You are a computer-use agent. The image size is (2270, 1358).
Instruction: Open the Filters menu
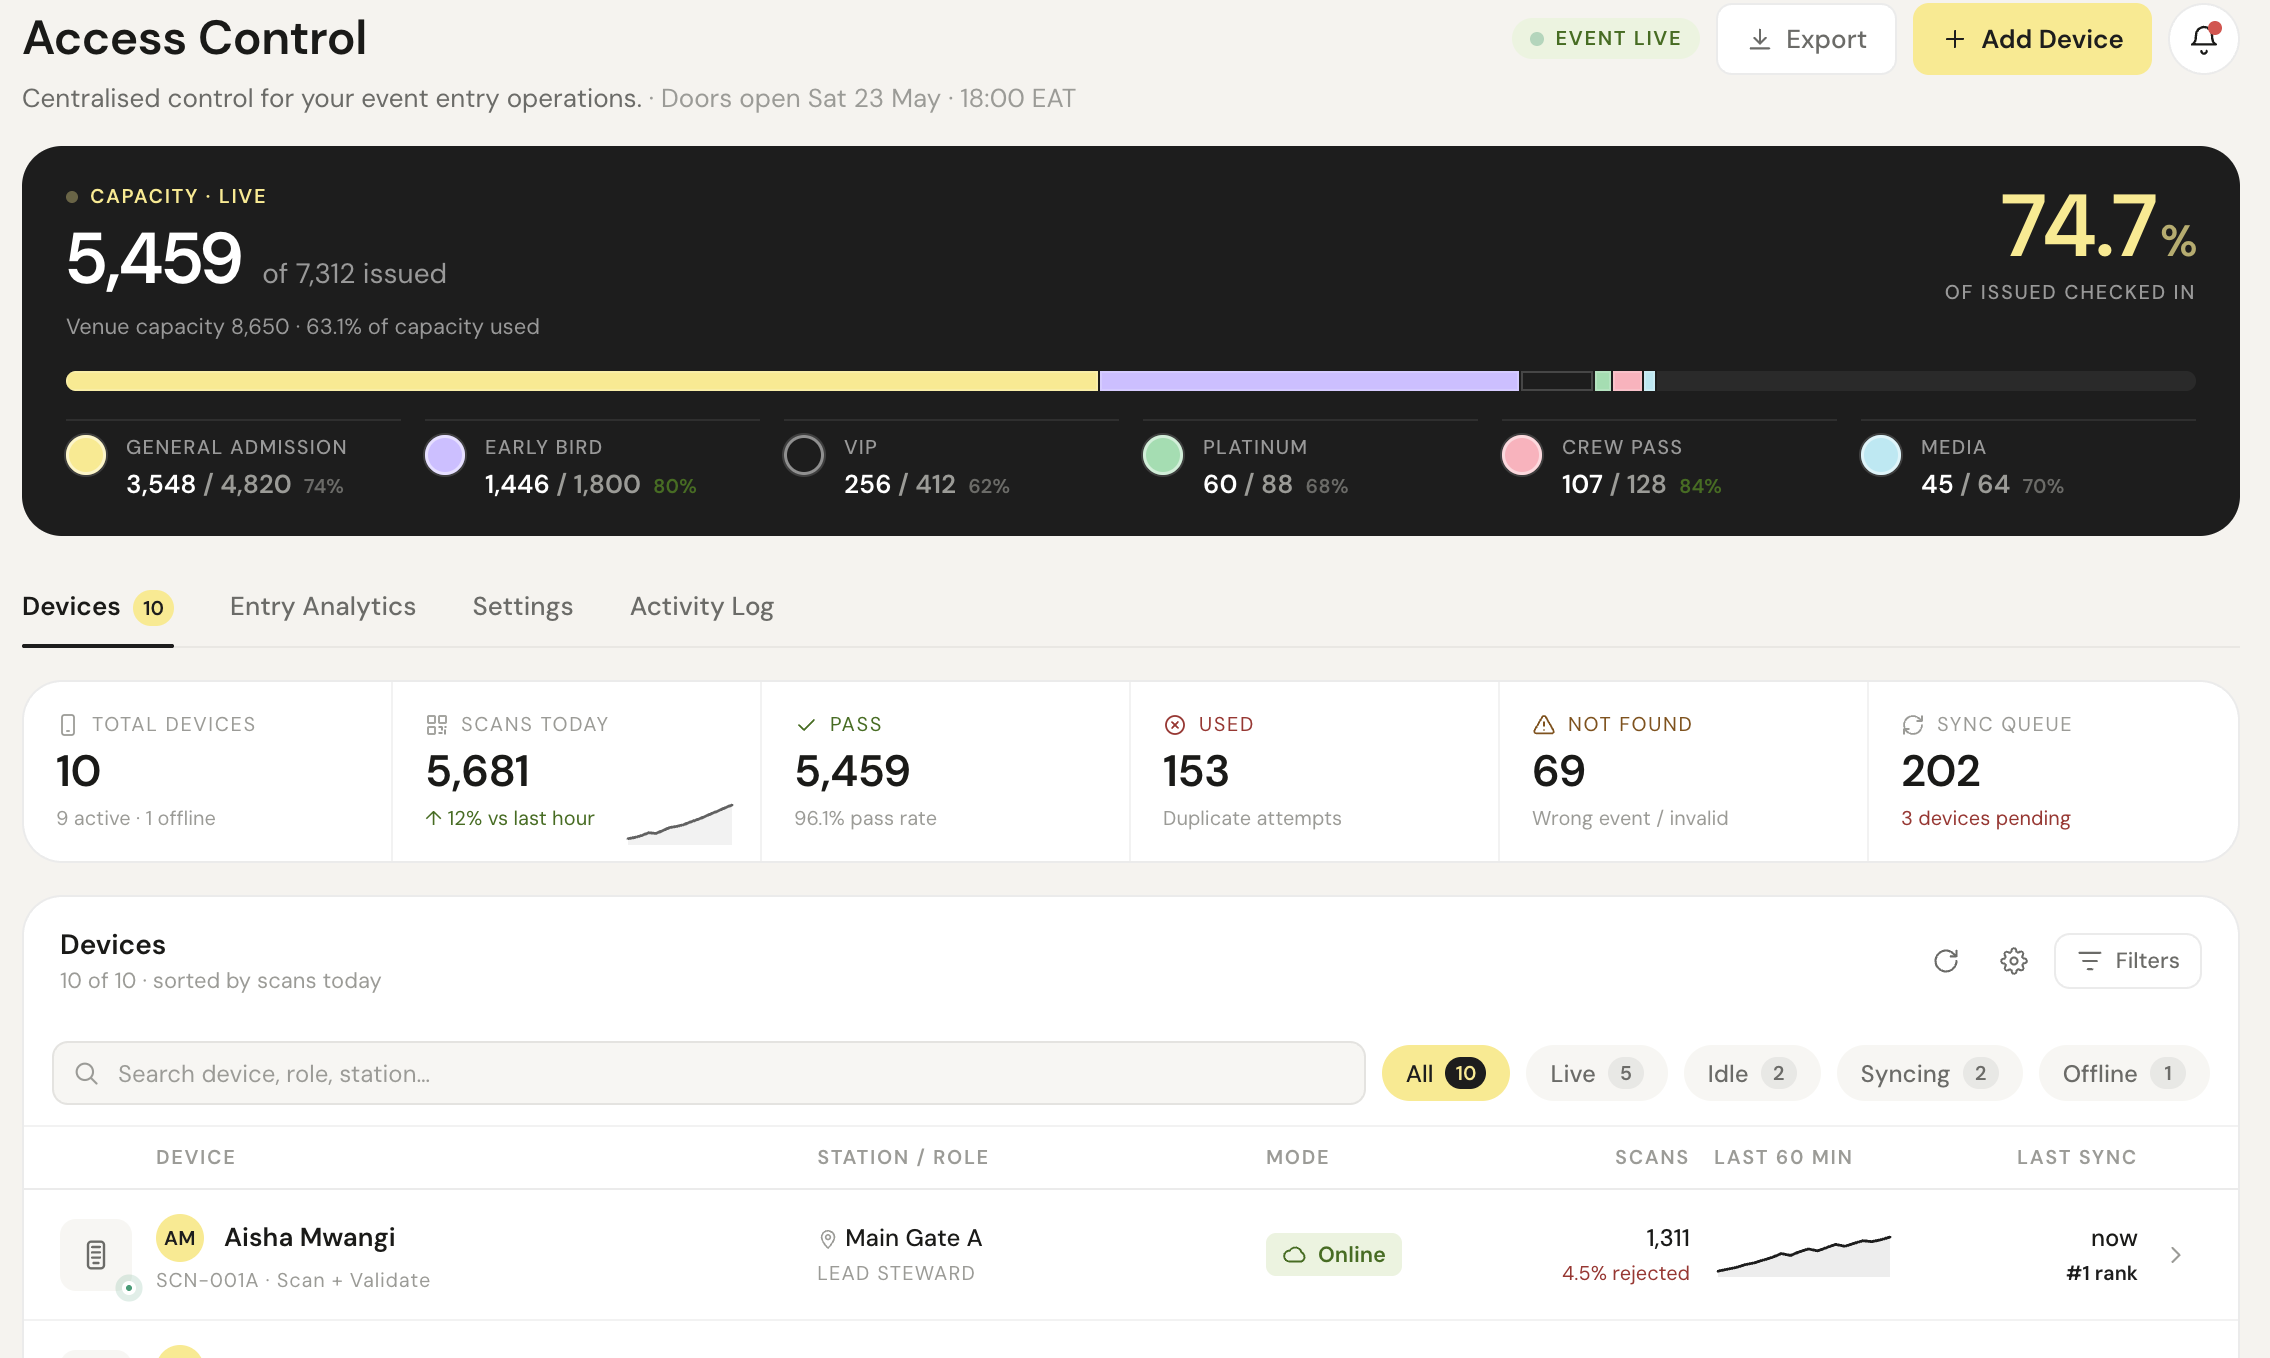(x=2128, y=961)
